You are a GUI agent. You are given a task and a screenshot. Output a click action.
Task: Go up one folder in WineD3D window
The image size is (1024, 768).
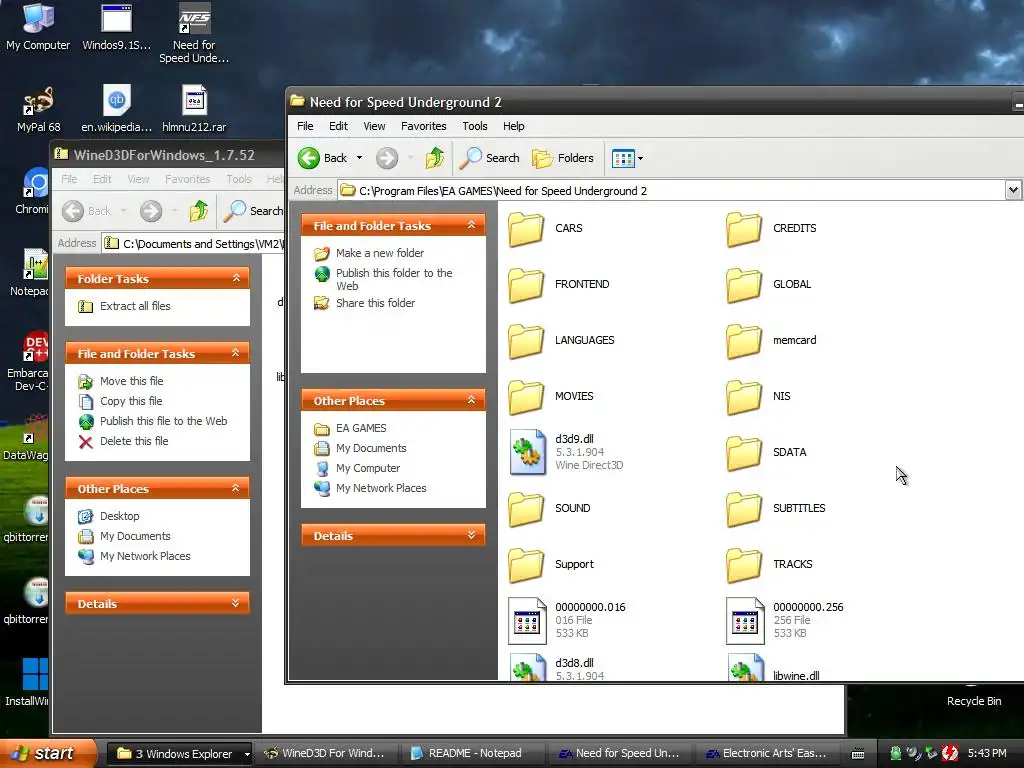click(199, 211)
